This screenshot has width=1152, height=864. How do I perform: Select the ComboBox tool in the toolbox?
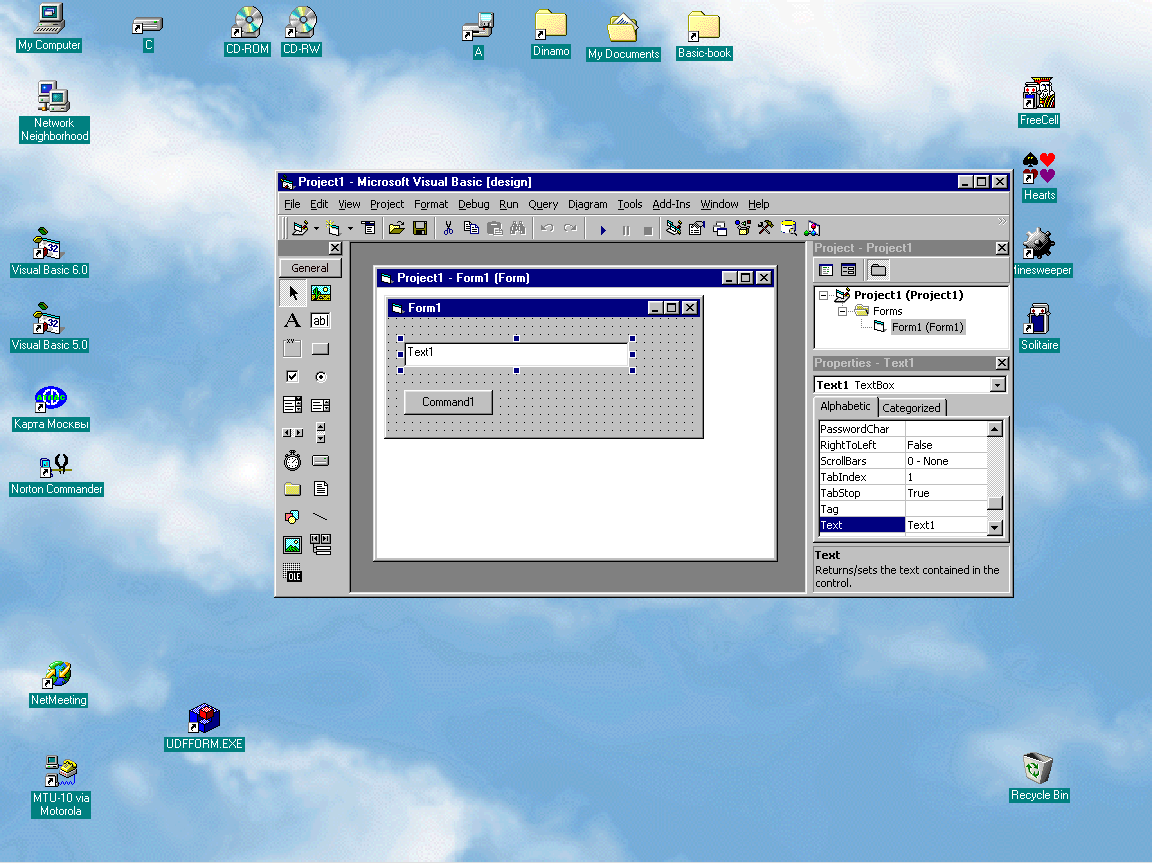click(x=293, y=405)
